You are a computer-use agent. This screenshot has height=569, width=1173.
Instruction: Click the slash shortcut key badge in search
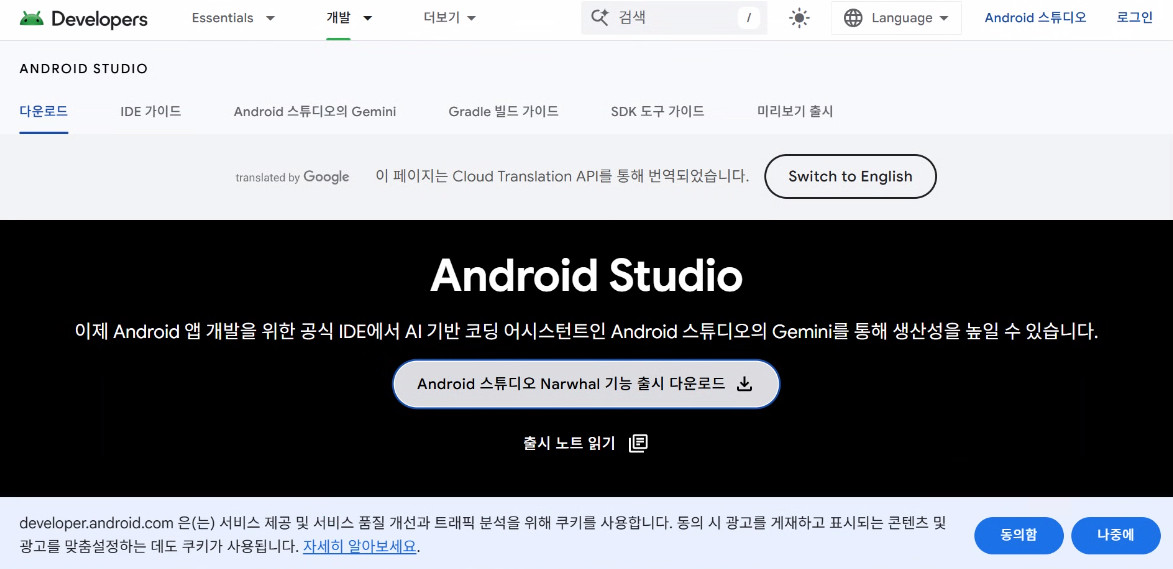[x=748, y=18]
